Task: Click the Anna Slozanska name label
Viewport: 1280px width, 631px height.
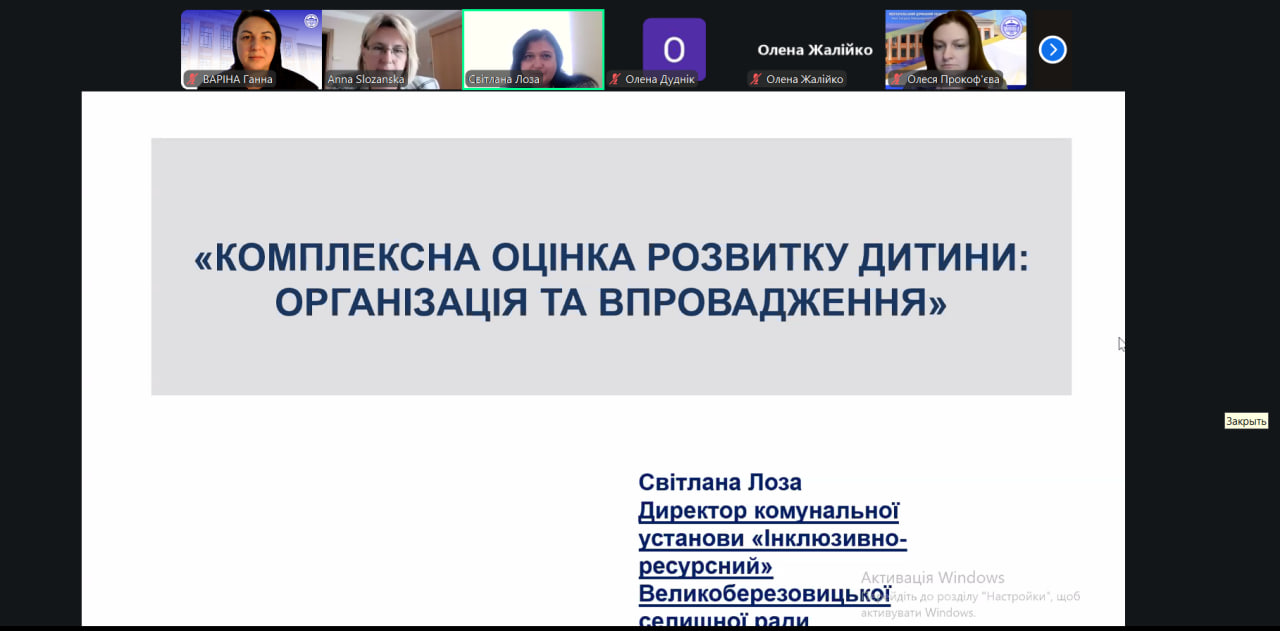Action: pyautogui.click(x=366, y=79)
